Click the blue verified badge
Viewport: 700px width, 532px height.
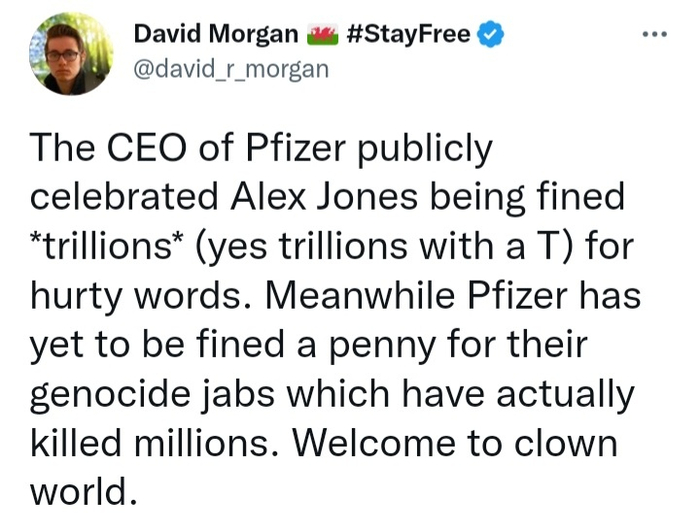coord(489,34)
